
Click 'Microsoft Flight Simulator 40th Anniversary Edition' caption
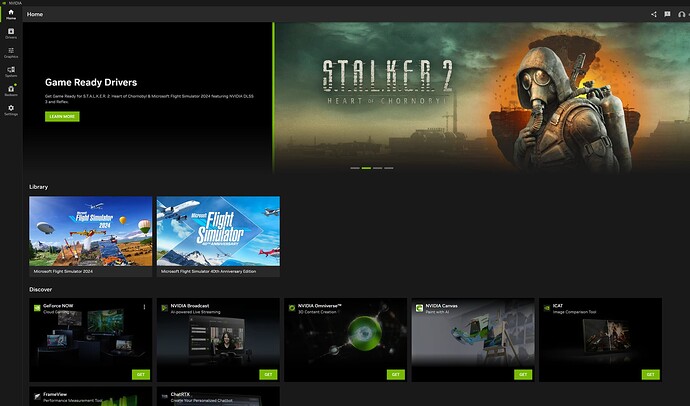click(209, 271)
